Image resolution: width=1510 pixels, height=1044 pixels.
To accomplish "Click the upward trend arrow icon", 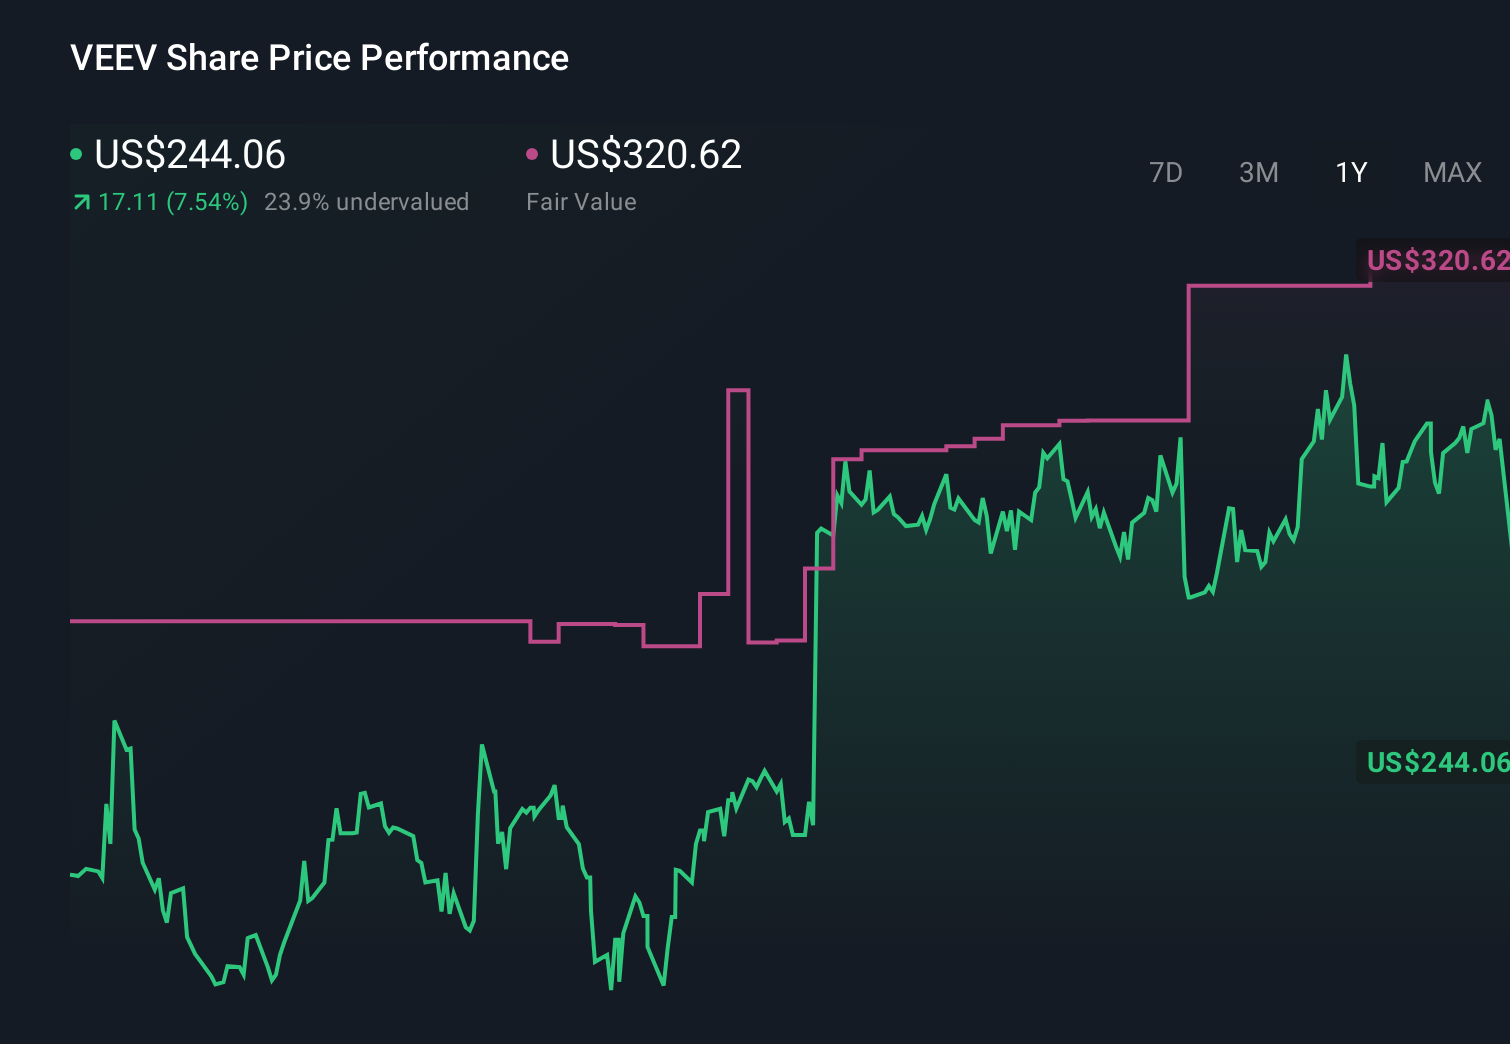I will point(81,201).
